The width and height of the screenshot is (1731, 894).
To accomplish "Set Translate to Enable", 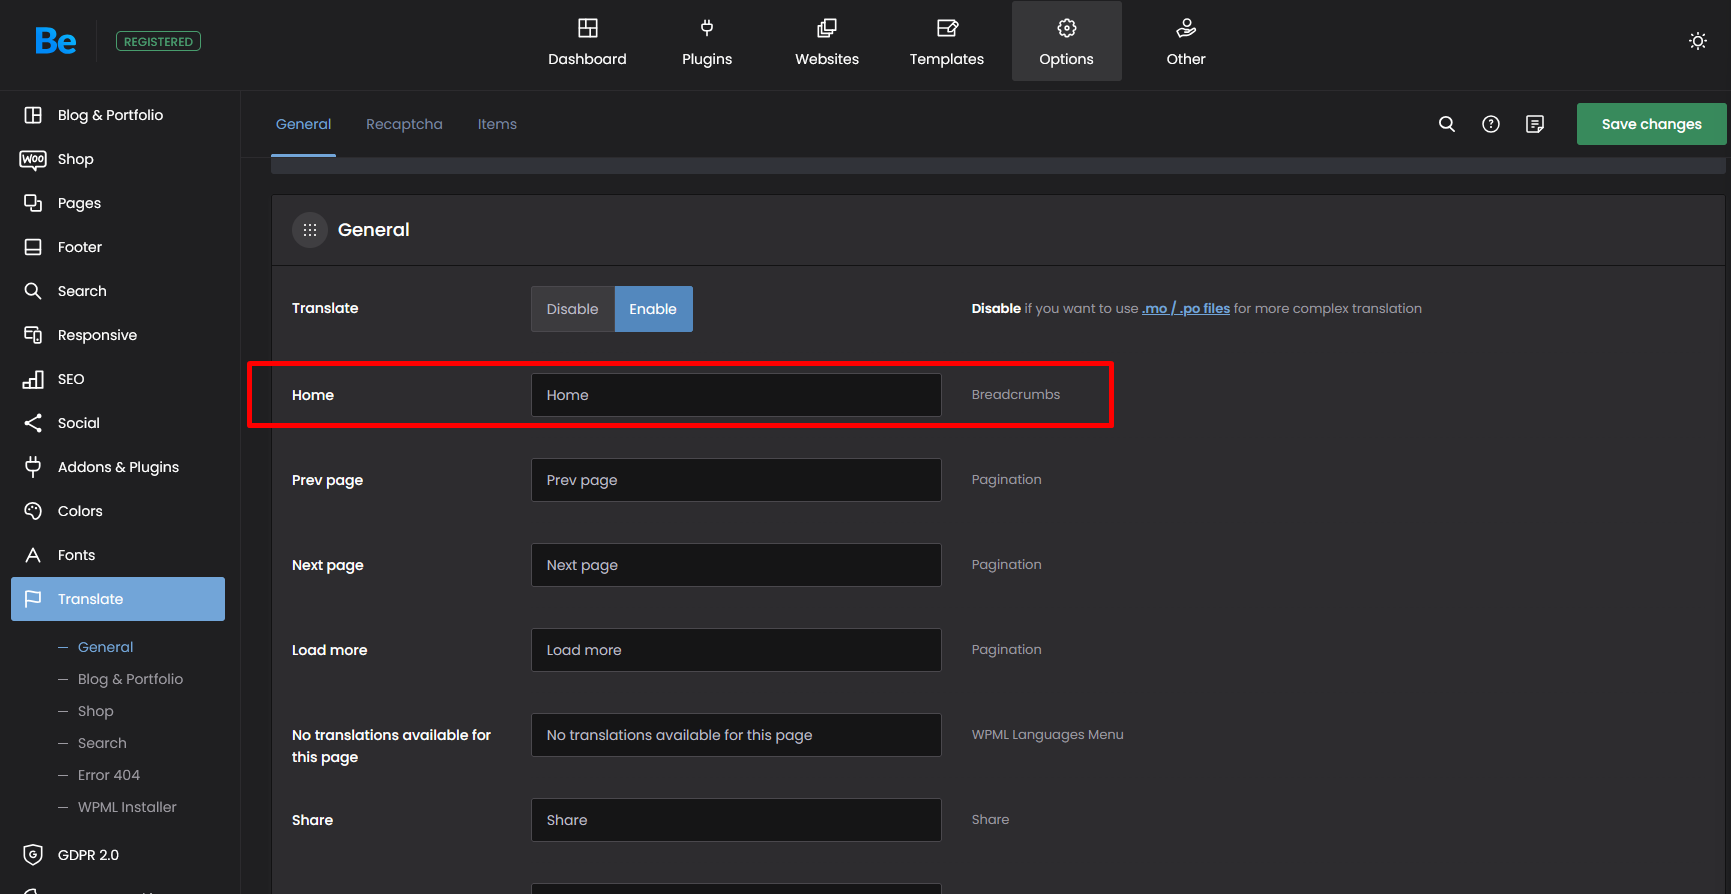I will click(x=653, y=309).
